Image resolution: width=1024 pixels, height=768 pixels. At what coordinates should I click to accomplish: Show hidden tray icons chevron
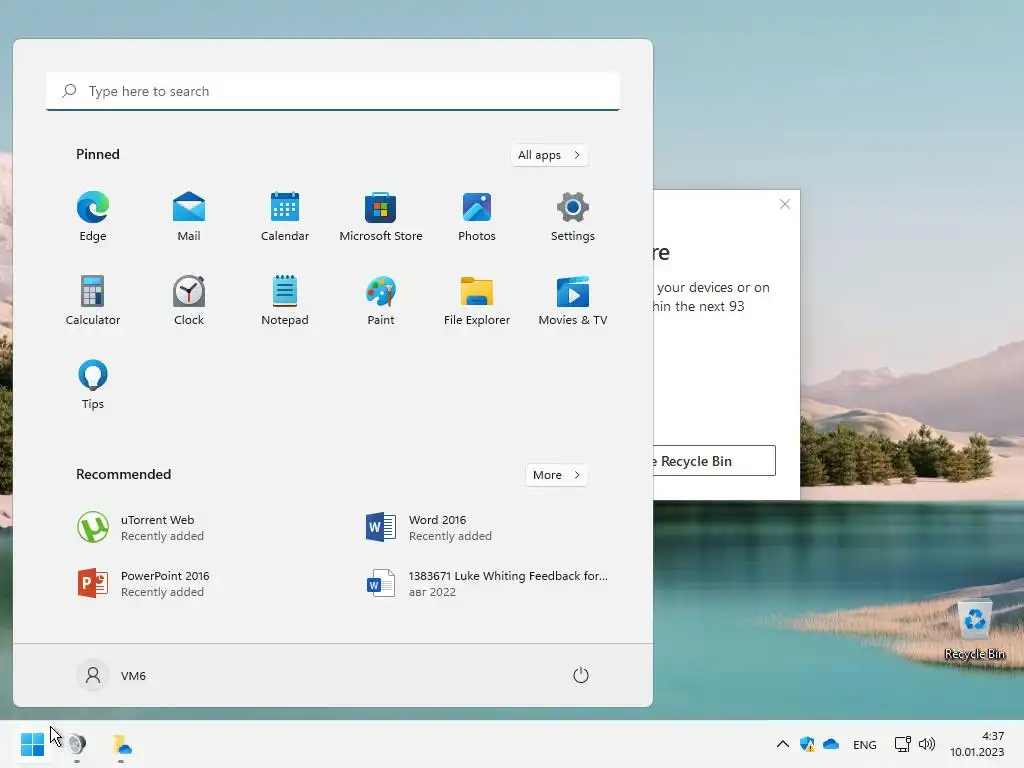tap(782, 744)
